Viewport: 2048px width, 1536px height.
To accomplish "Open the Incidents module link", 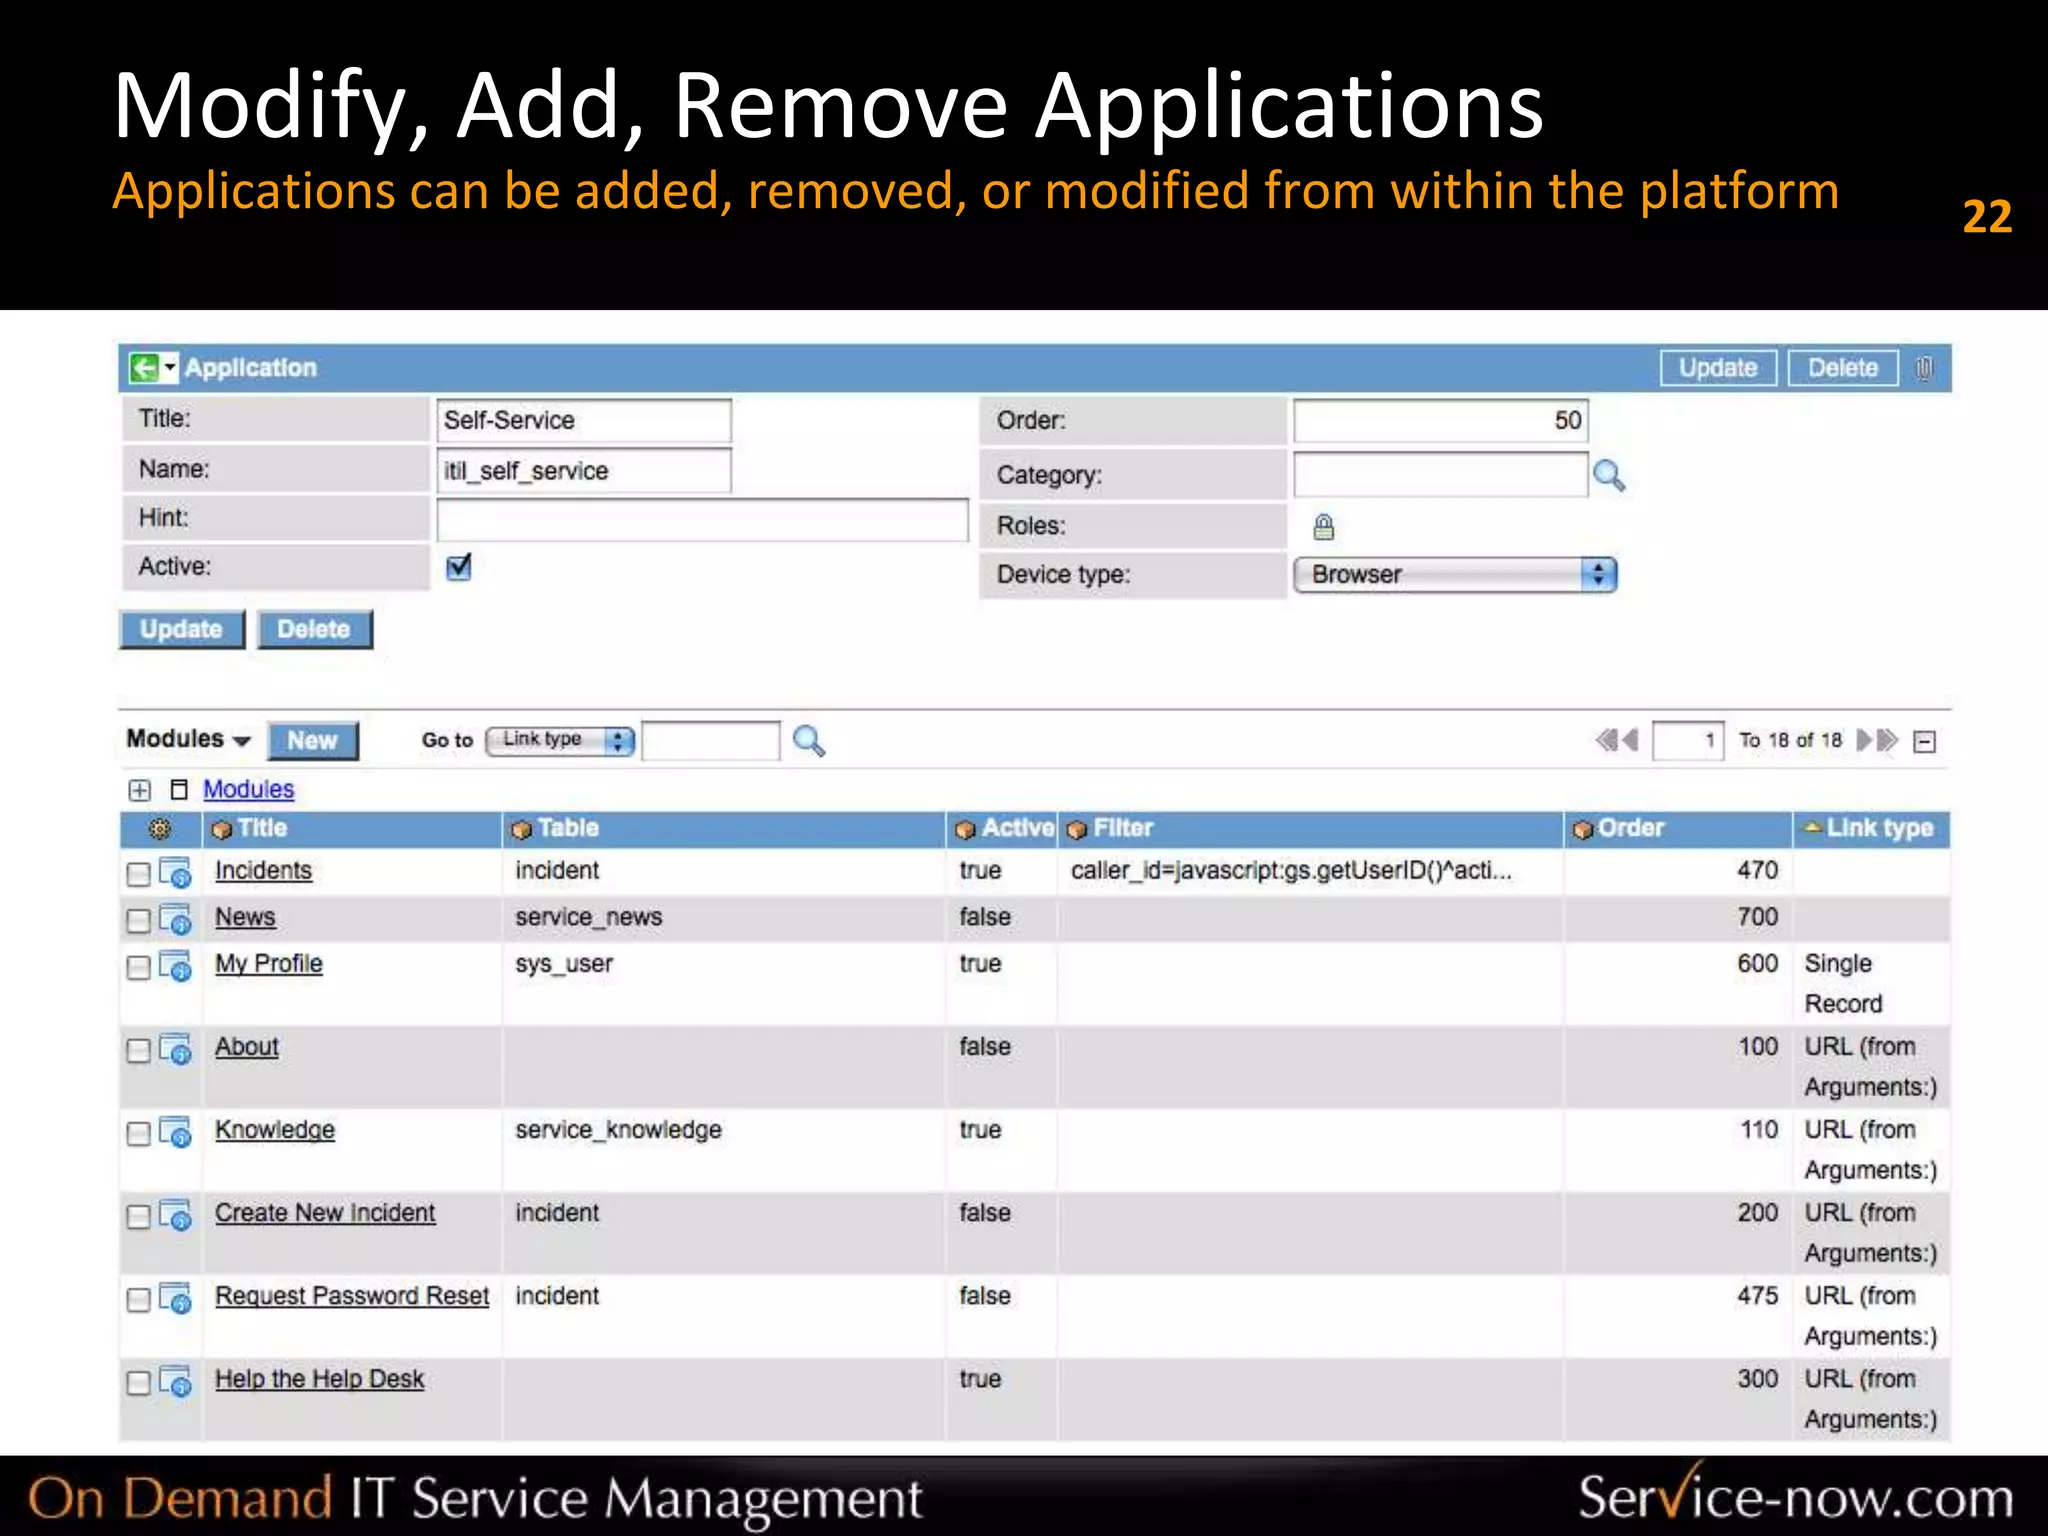I will [x=263, y=870].
